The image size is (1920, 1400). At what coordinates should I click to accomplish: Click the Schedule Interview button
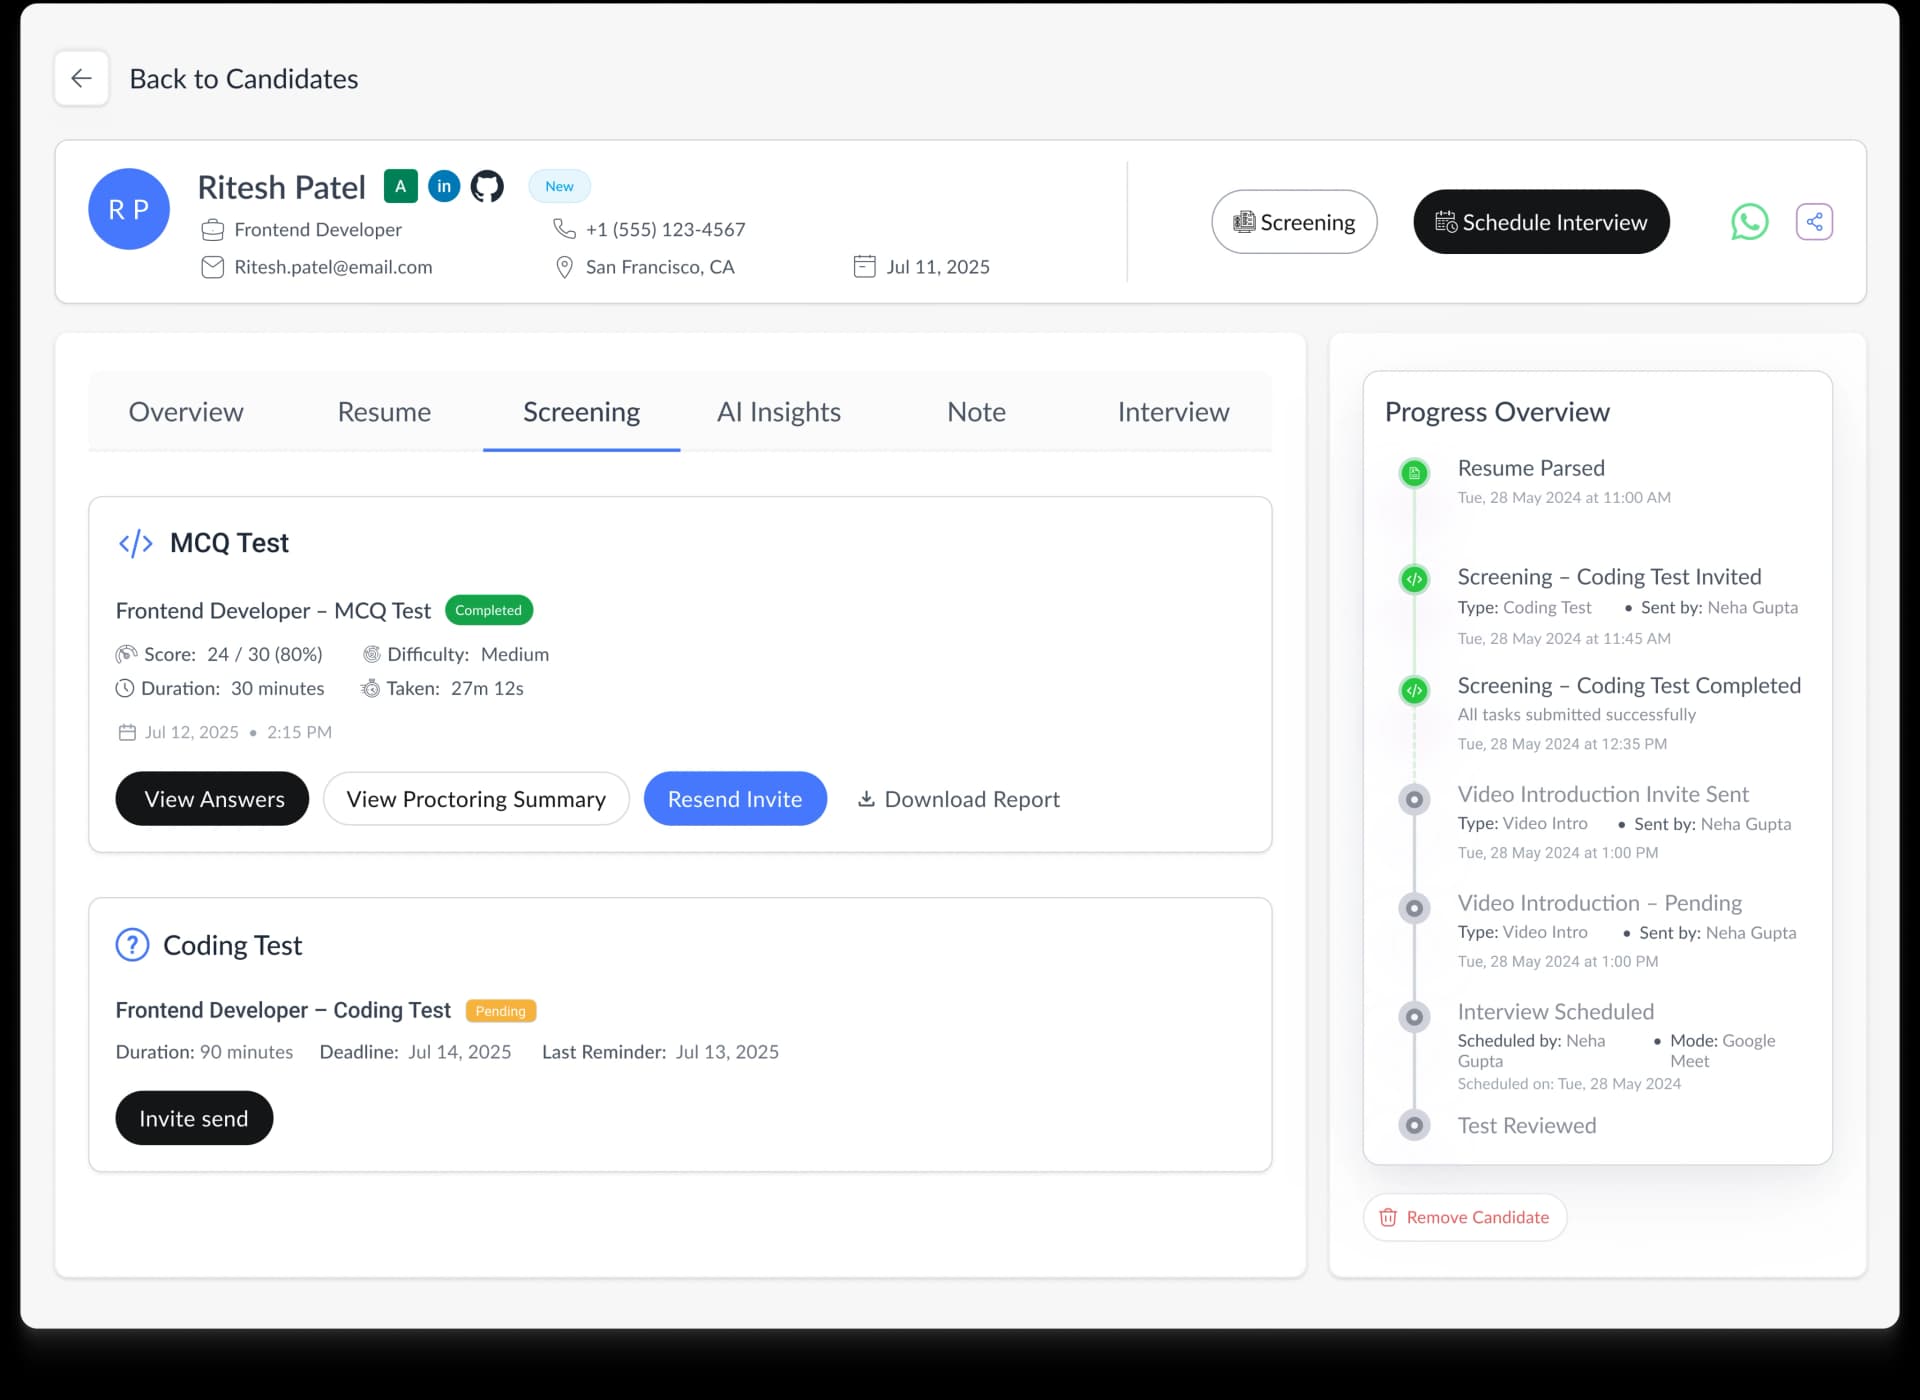(1541, 222)
